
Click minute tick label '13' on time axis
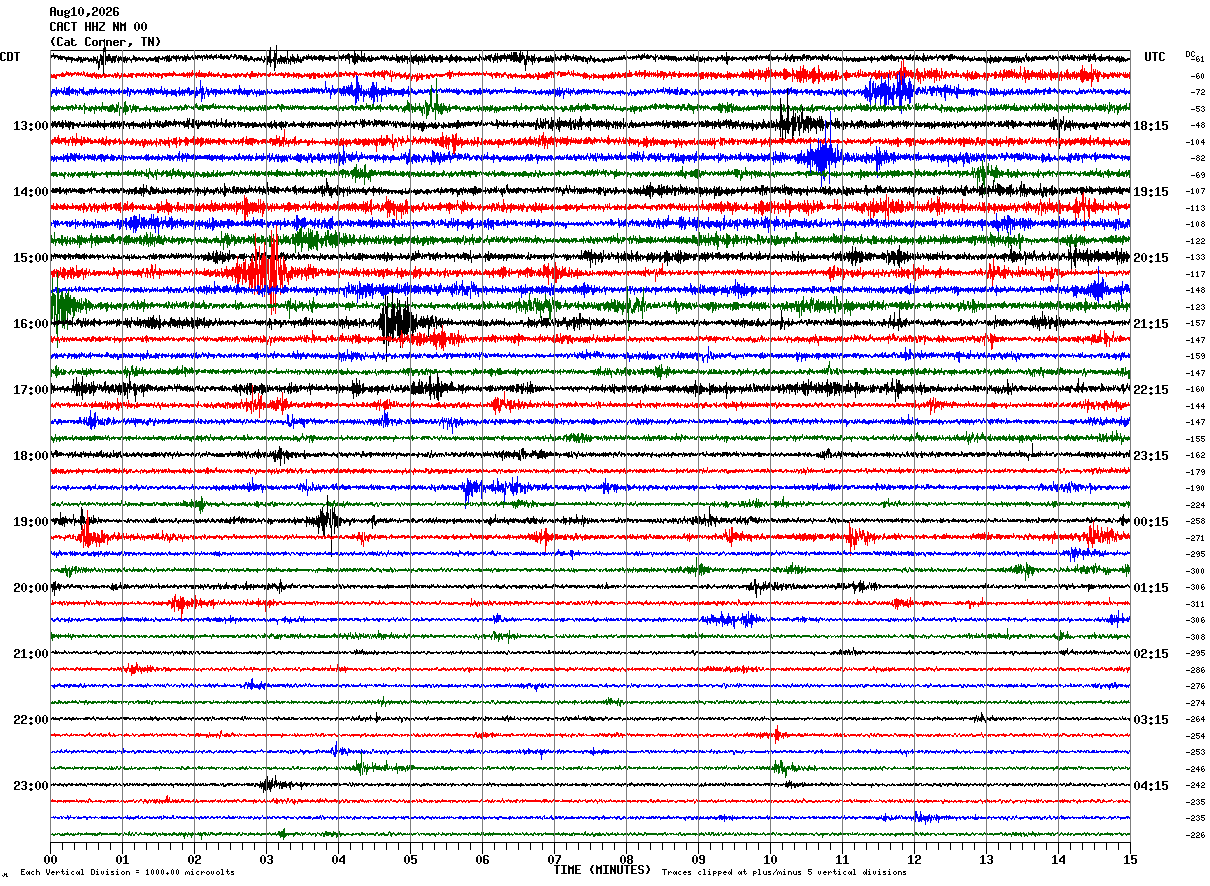986,860
